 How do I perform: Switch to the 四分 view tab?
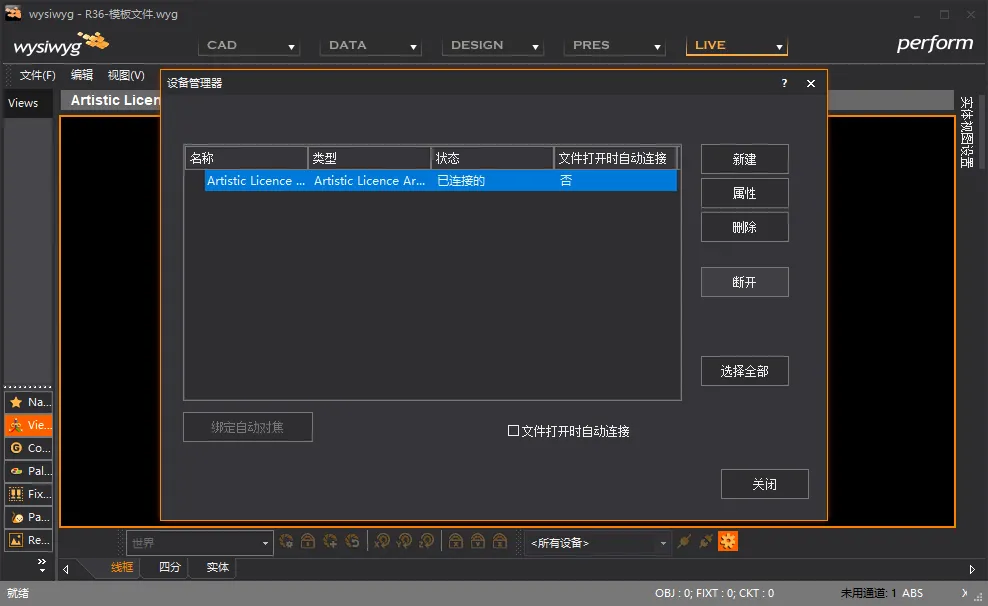point(169,567)
